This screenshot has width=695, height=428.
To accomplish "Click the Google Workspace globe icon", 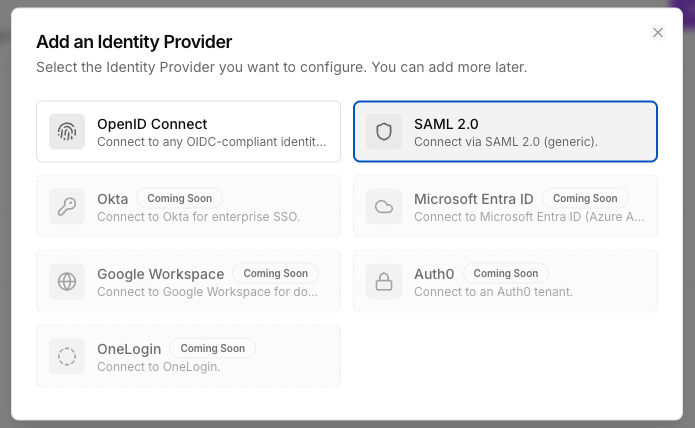I will tap(67, 281).
